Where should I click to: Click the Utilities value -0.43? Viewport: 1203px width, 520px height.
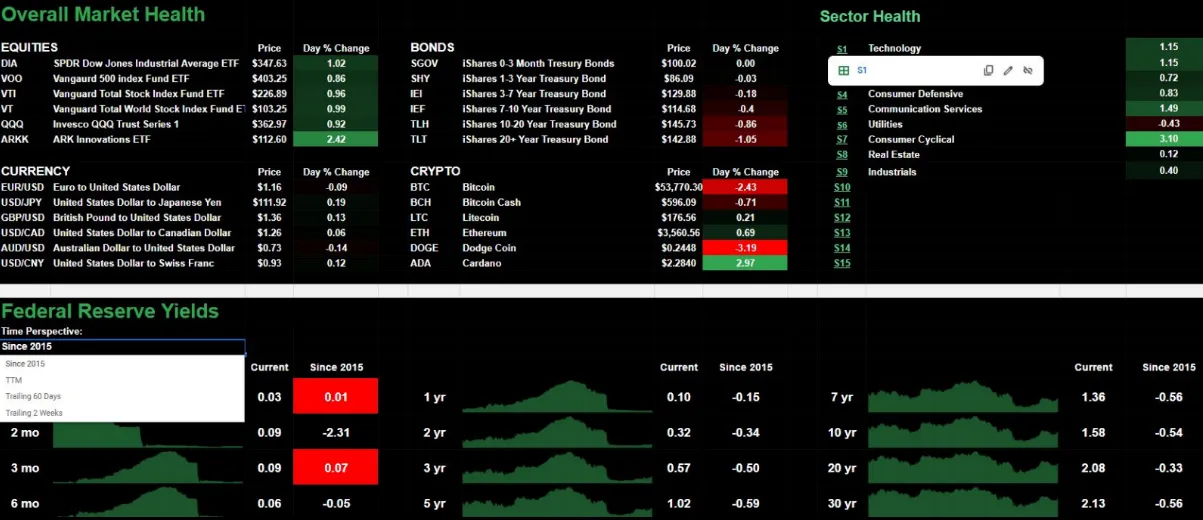click(x=1168, y=125)
